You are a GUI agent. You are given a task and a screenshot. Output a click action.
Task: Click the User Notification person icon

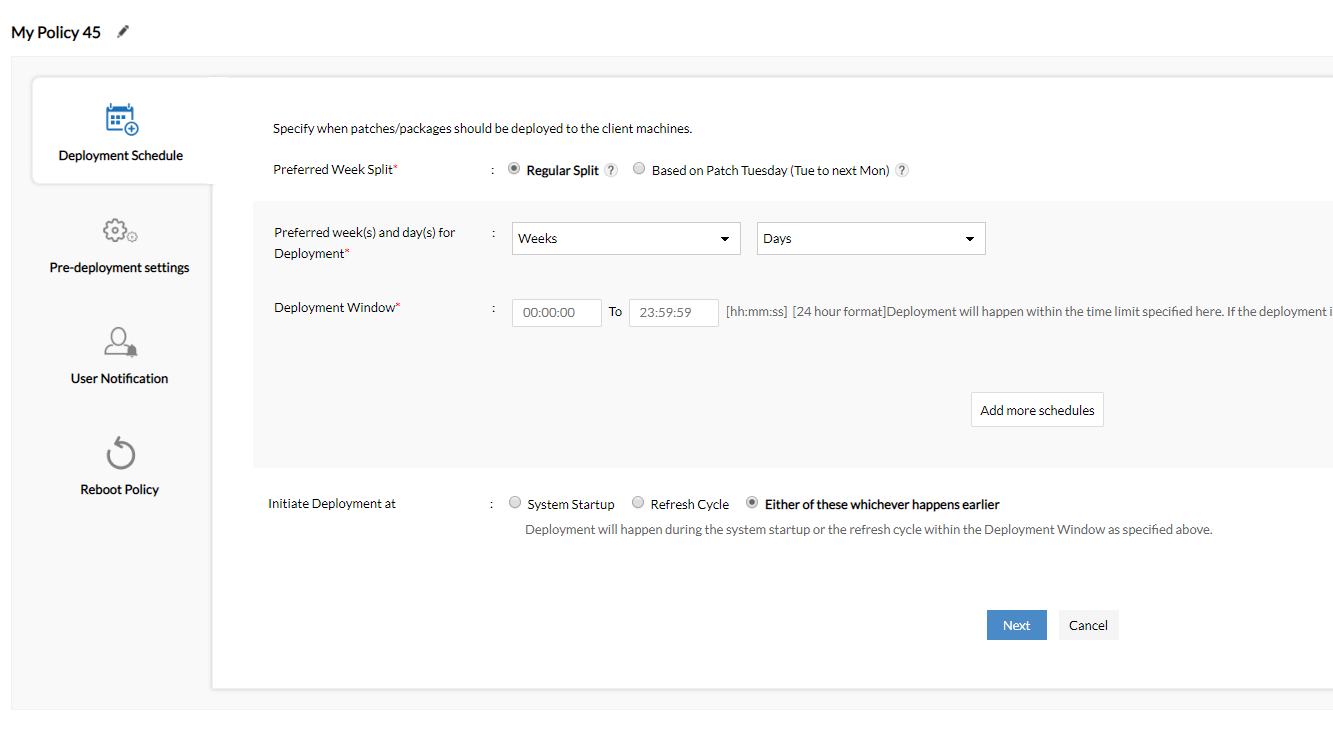click(120, 342)
